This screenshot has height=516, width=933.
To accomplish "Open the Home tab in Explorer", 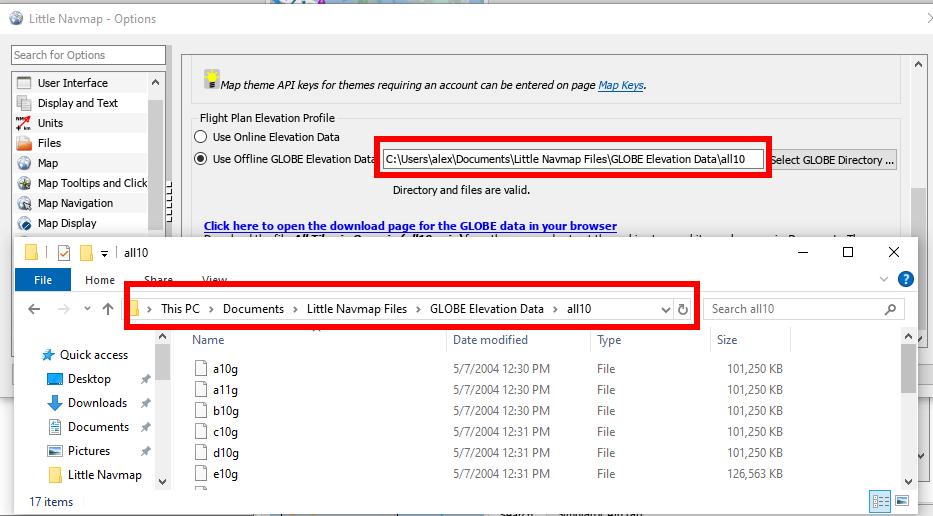I will click(x=99, y=280).
